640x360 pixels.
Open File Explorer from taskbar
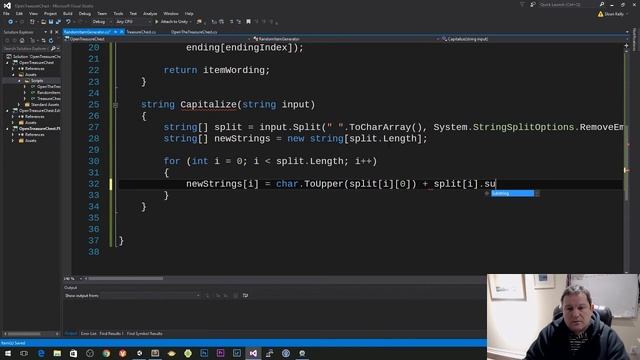(57, 353)
